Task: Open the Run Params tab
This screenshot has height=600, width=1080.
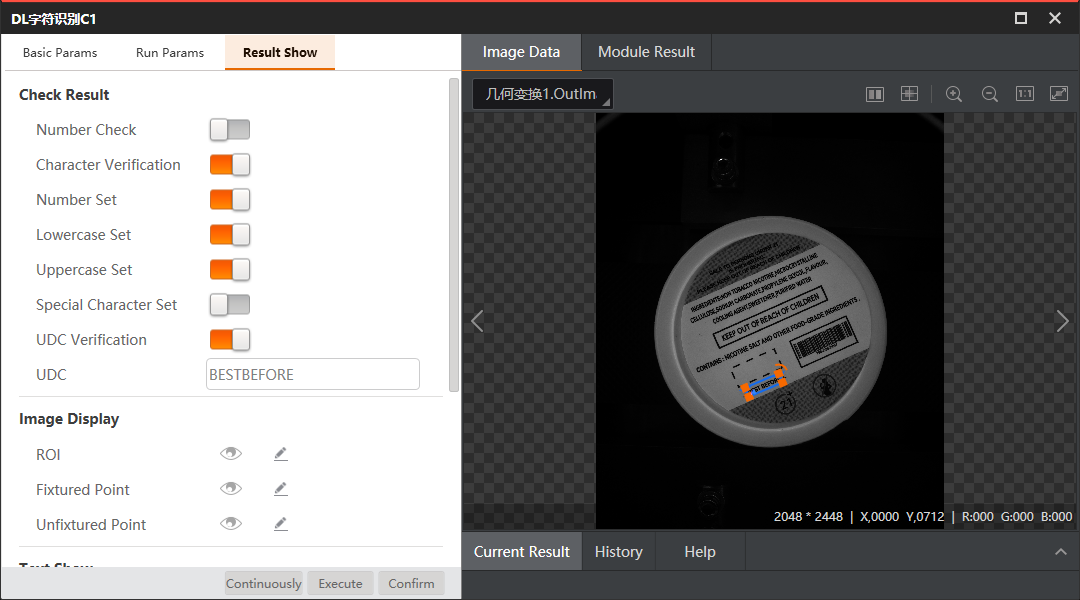Action: (x=169, y=51)
